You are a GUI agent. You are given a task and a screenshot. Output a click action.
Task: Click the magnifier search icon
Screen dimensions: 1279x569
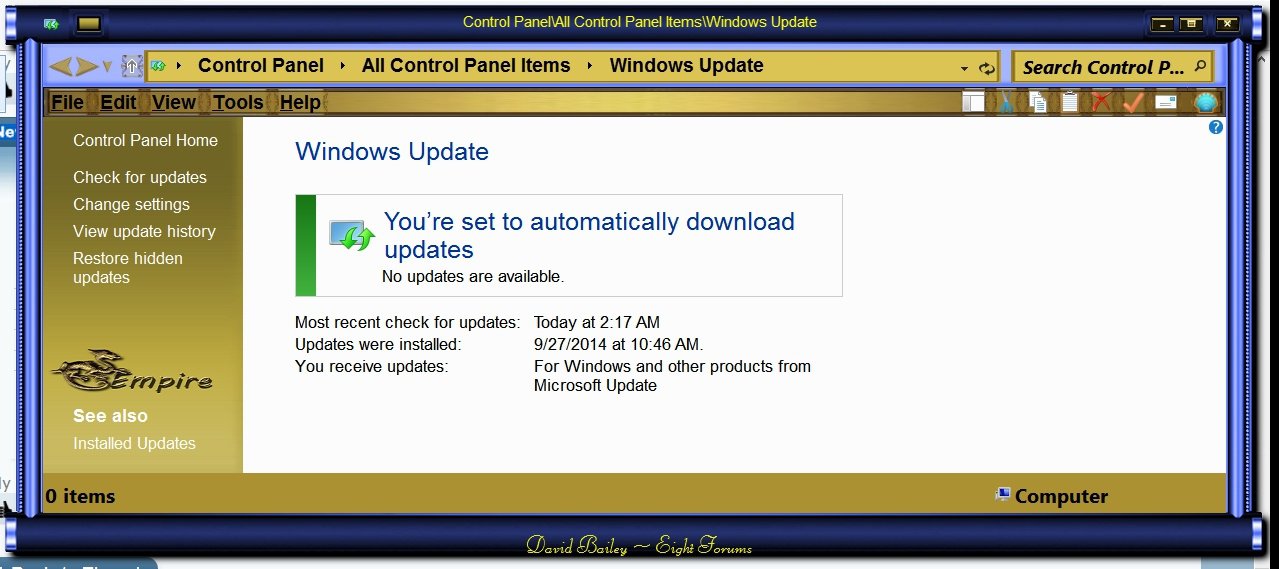[x=1201, y=67]
